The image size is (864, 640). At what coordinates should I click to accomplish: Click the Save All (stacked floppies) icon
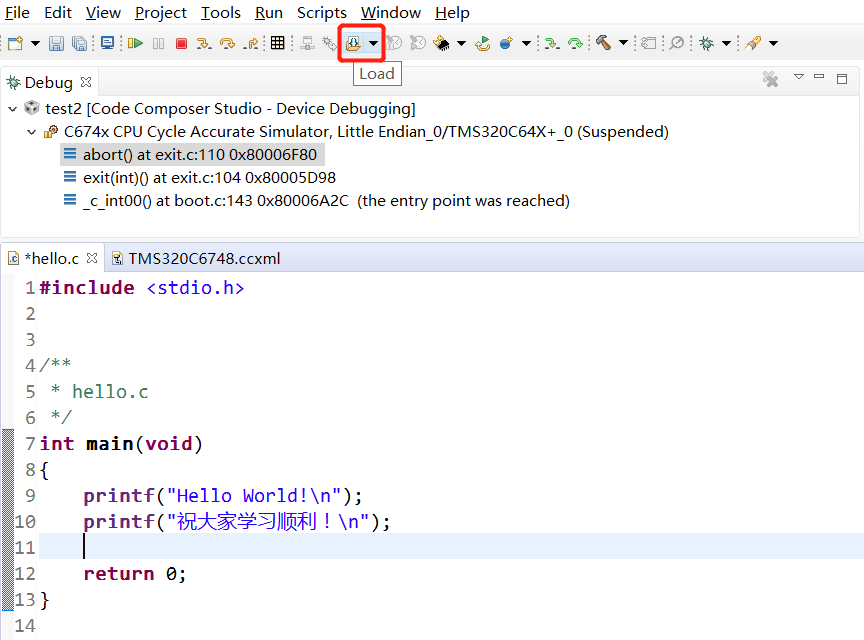79,43
